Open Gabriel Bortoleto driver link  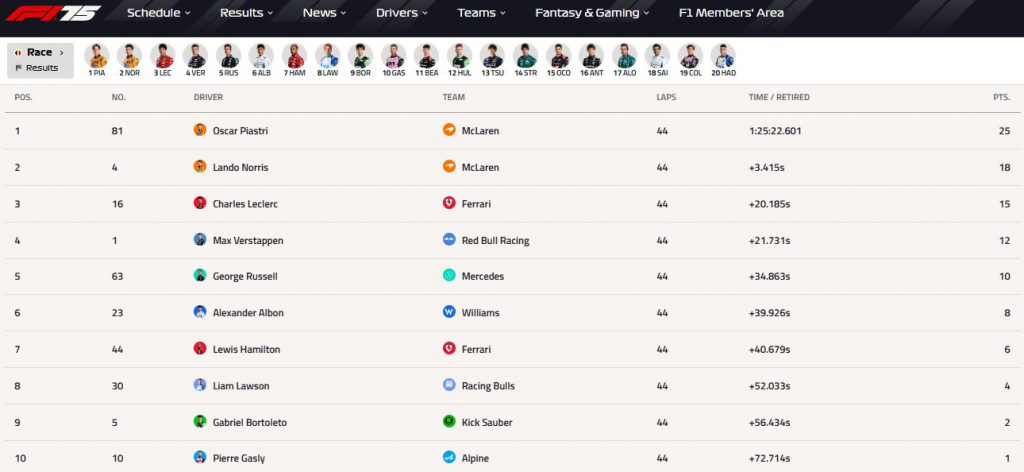click(249, 422)
